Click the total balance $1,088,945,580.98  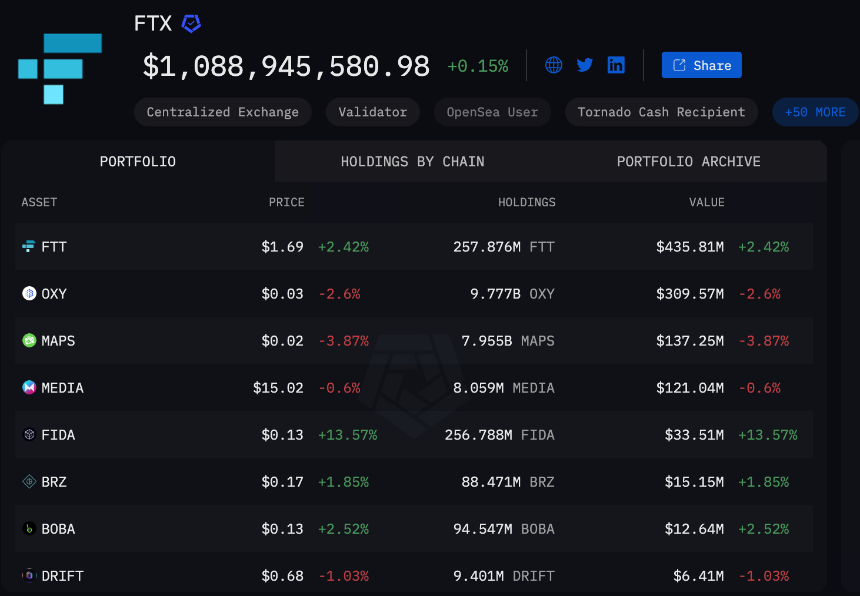(x=286, y=66)
